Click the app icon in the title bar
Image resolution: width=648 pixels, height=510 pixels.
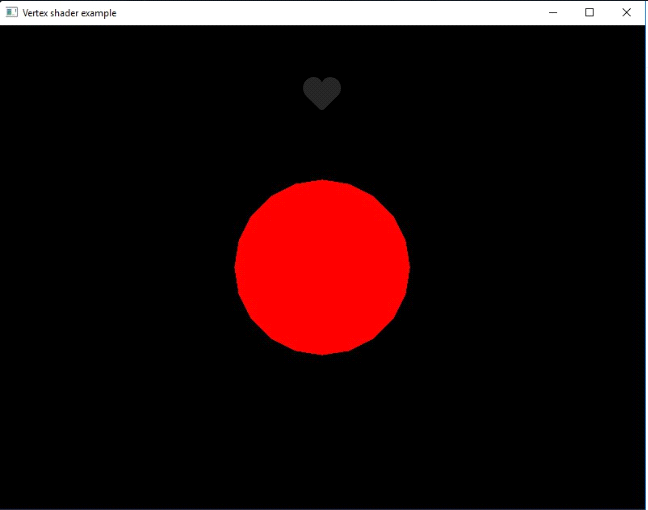coord(12,12)
